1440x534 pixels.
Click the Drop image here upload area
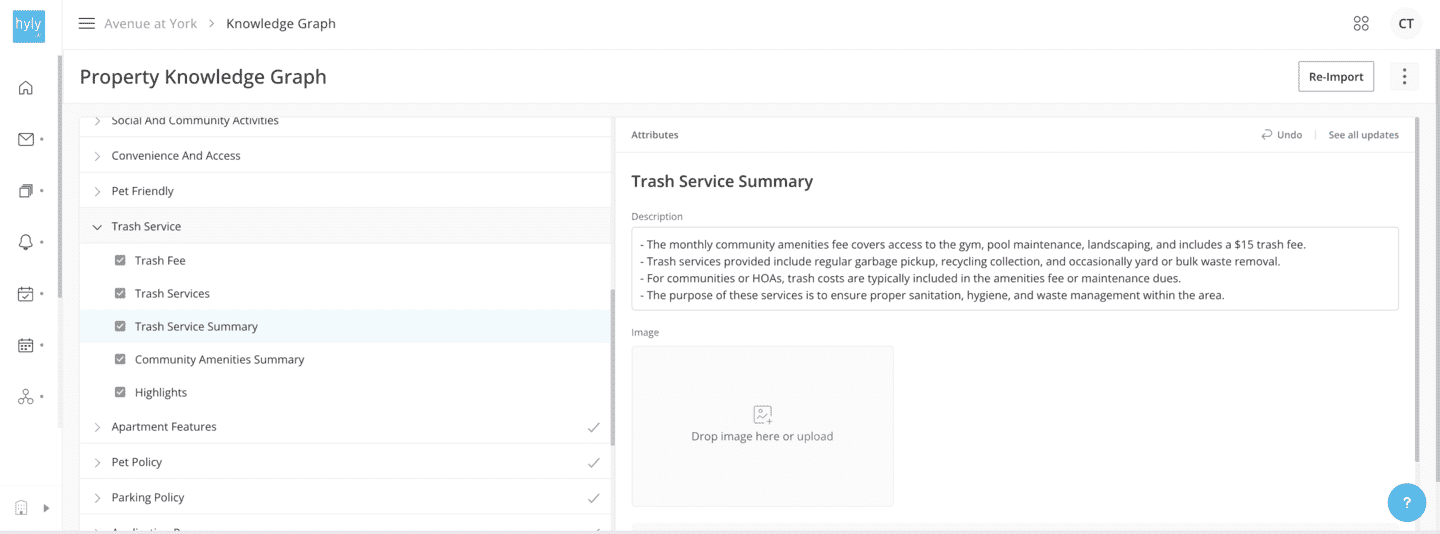pyautogui.click(x=762, y=426)
